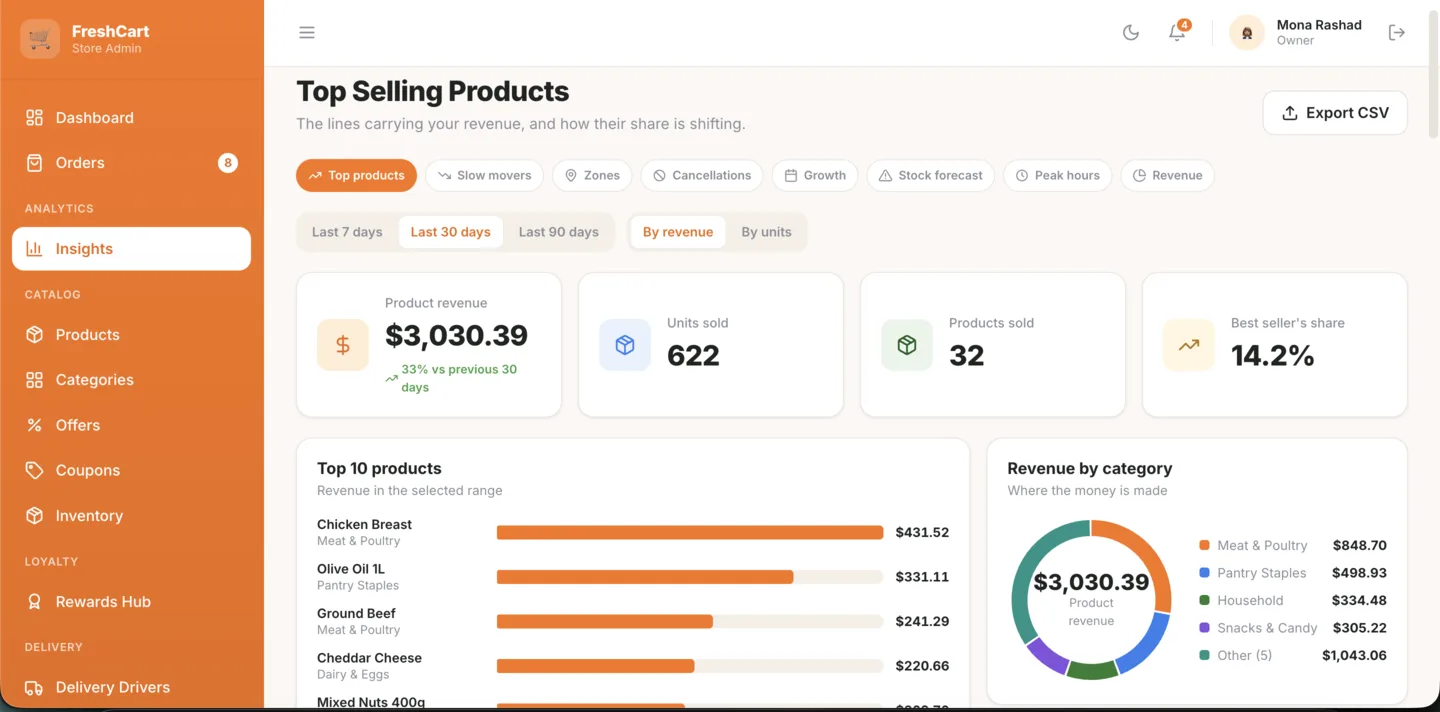The height and width of the screenshot is (712, 1440).
Task: Go to Orders in the sidebar
Action: [x=131, y=163]
